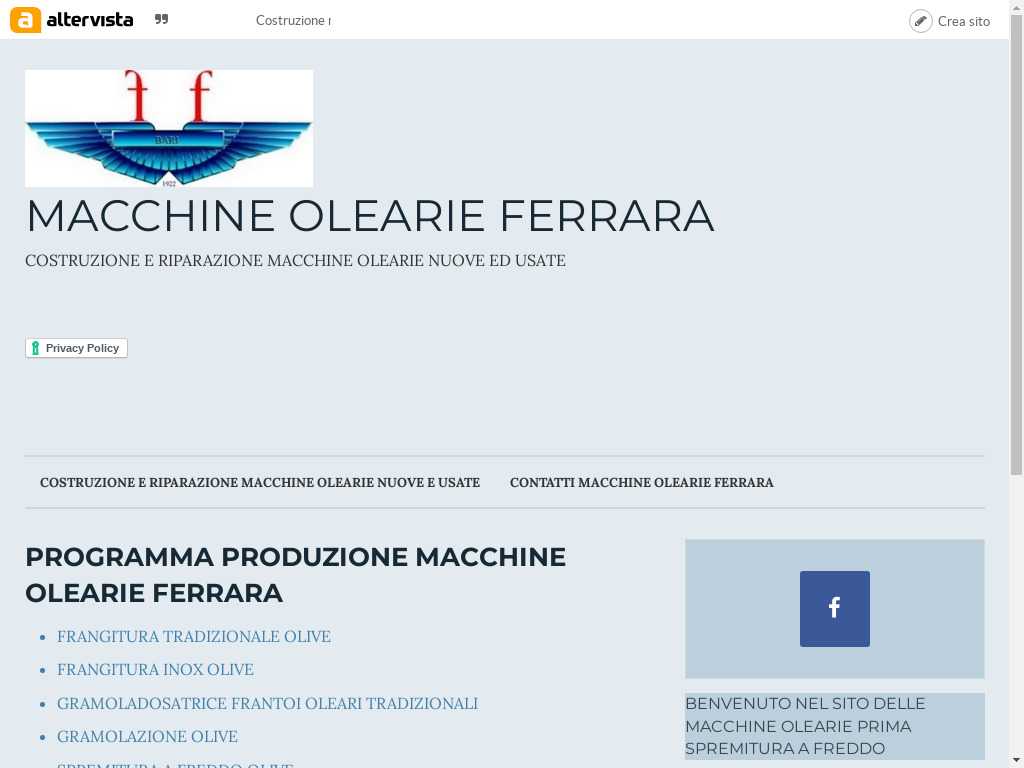This screenshot has height=768, width=1024.
Task: Click the winged FF Bari logo image
Action: [x=169, y=128]
